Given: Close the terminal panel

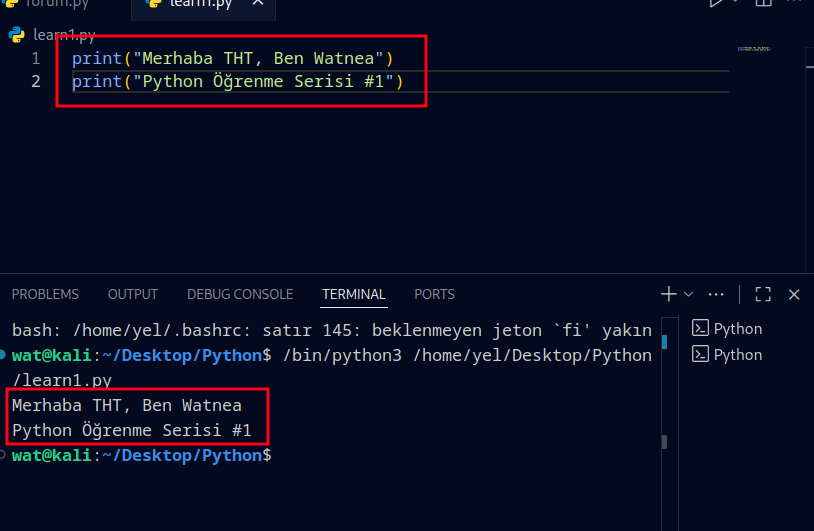Looking at the screenshot, I should coord(794,294).
